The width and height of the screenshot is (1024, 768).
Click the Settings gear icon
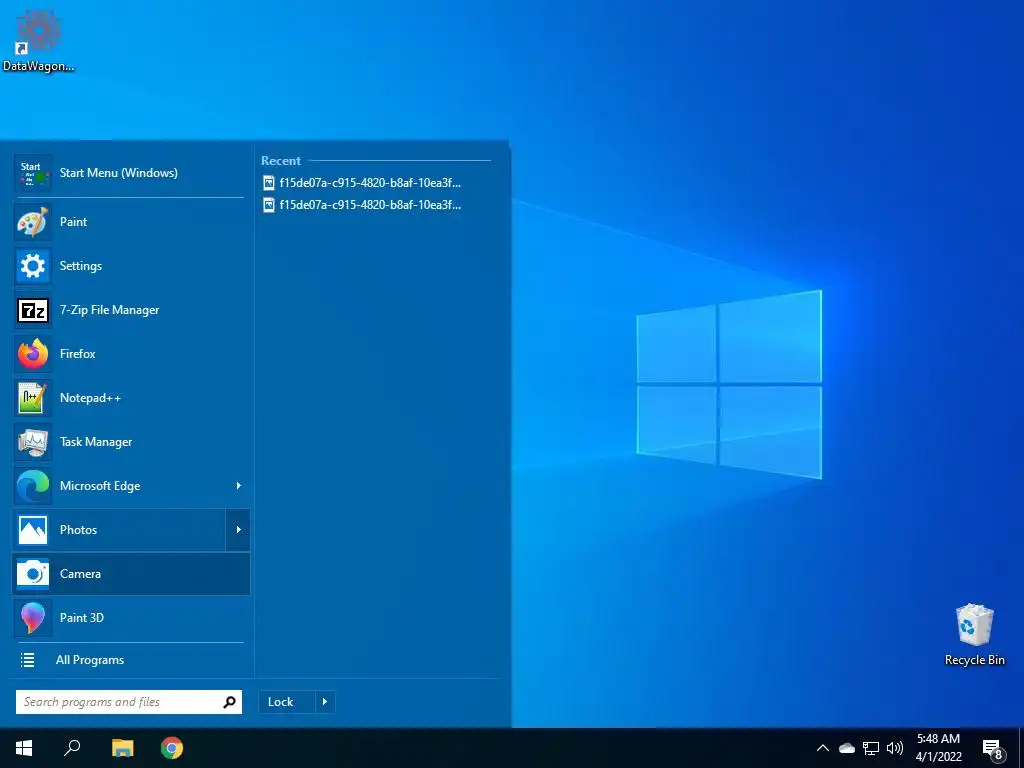tap(33, 266)
